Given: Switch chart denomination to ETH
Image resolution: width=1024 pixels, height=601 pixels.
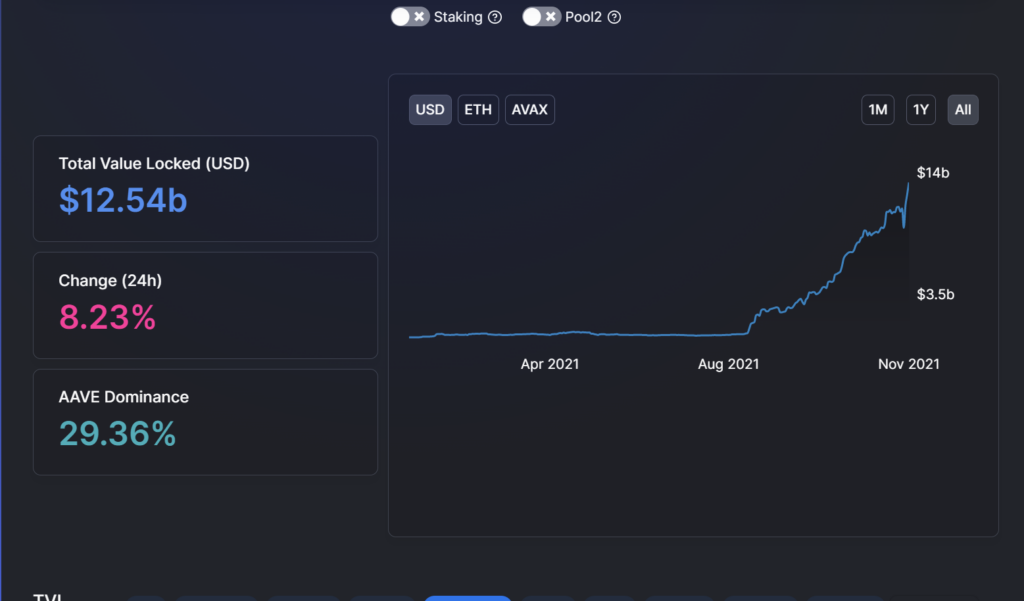Looking at the screenshot, I should click(478, 110).
